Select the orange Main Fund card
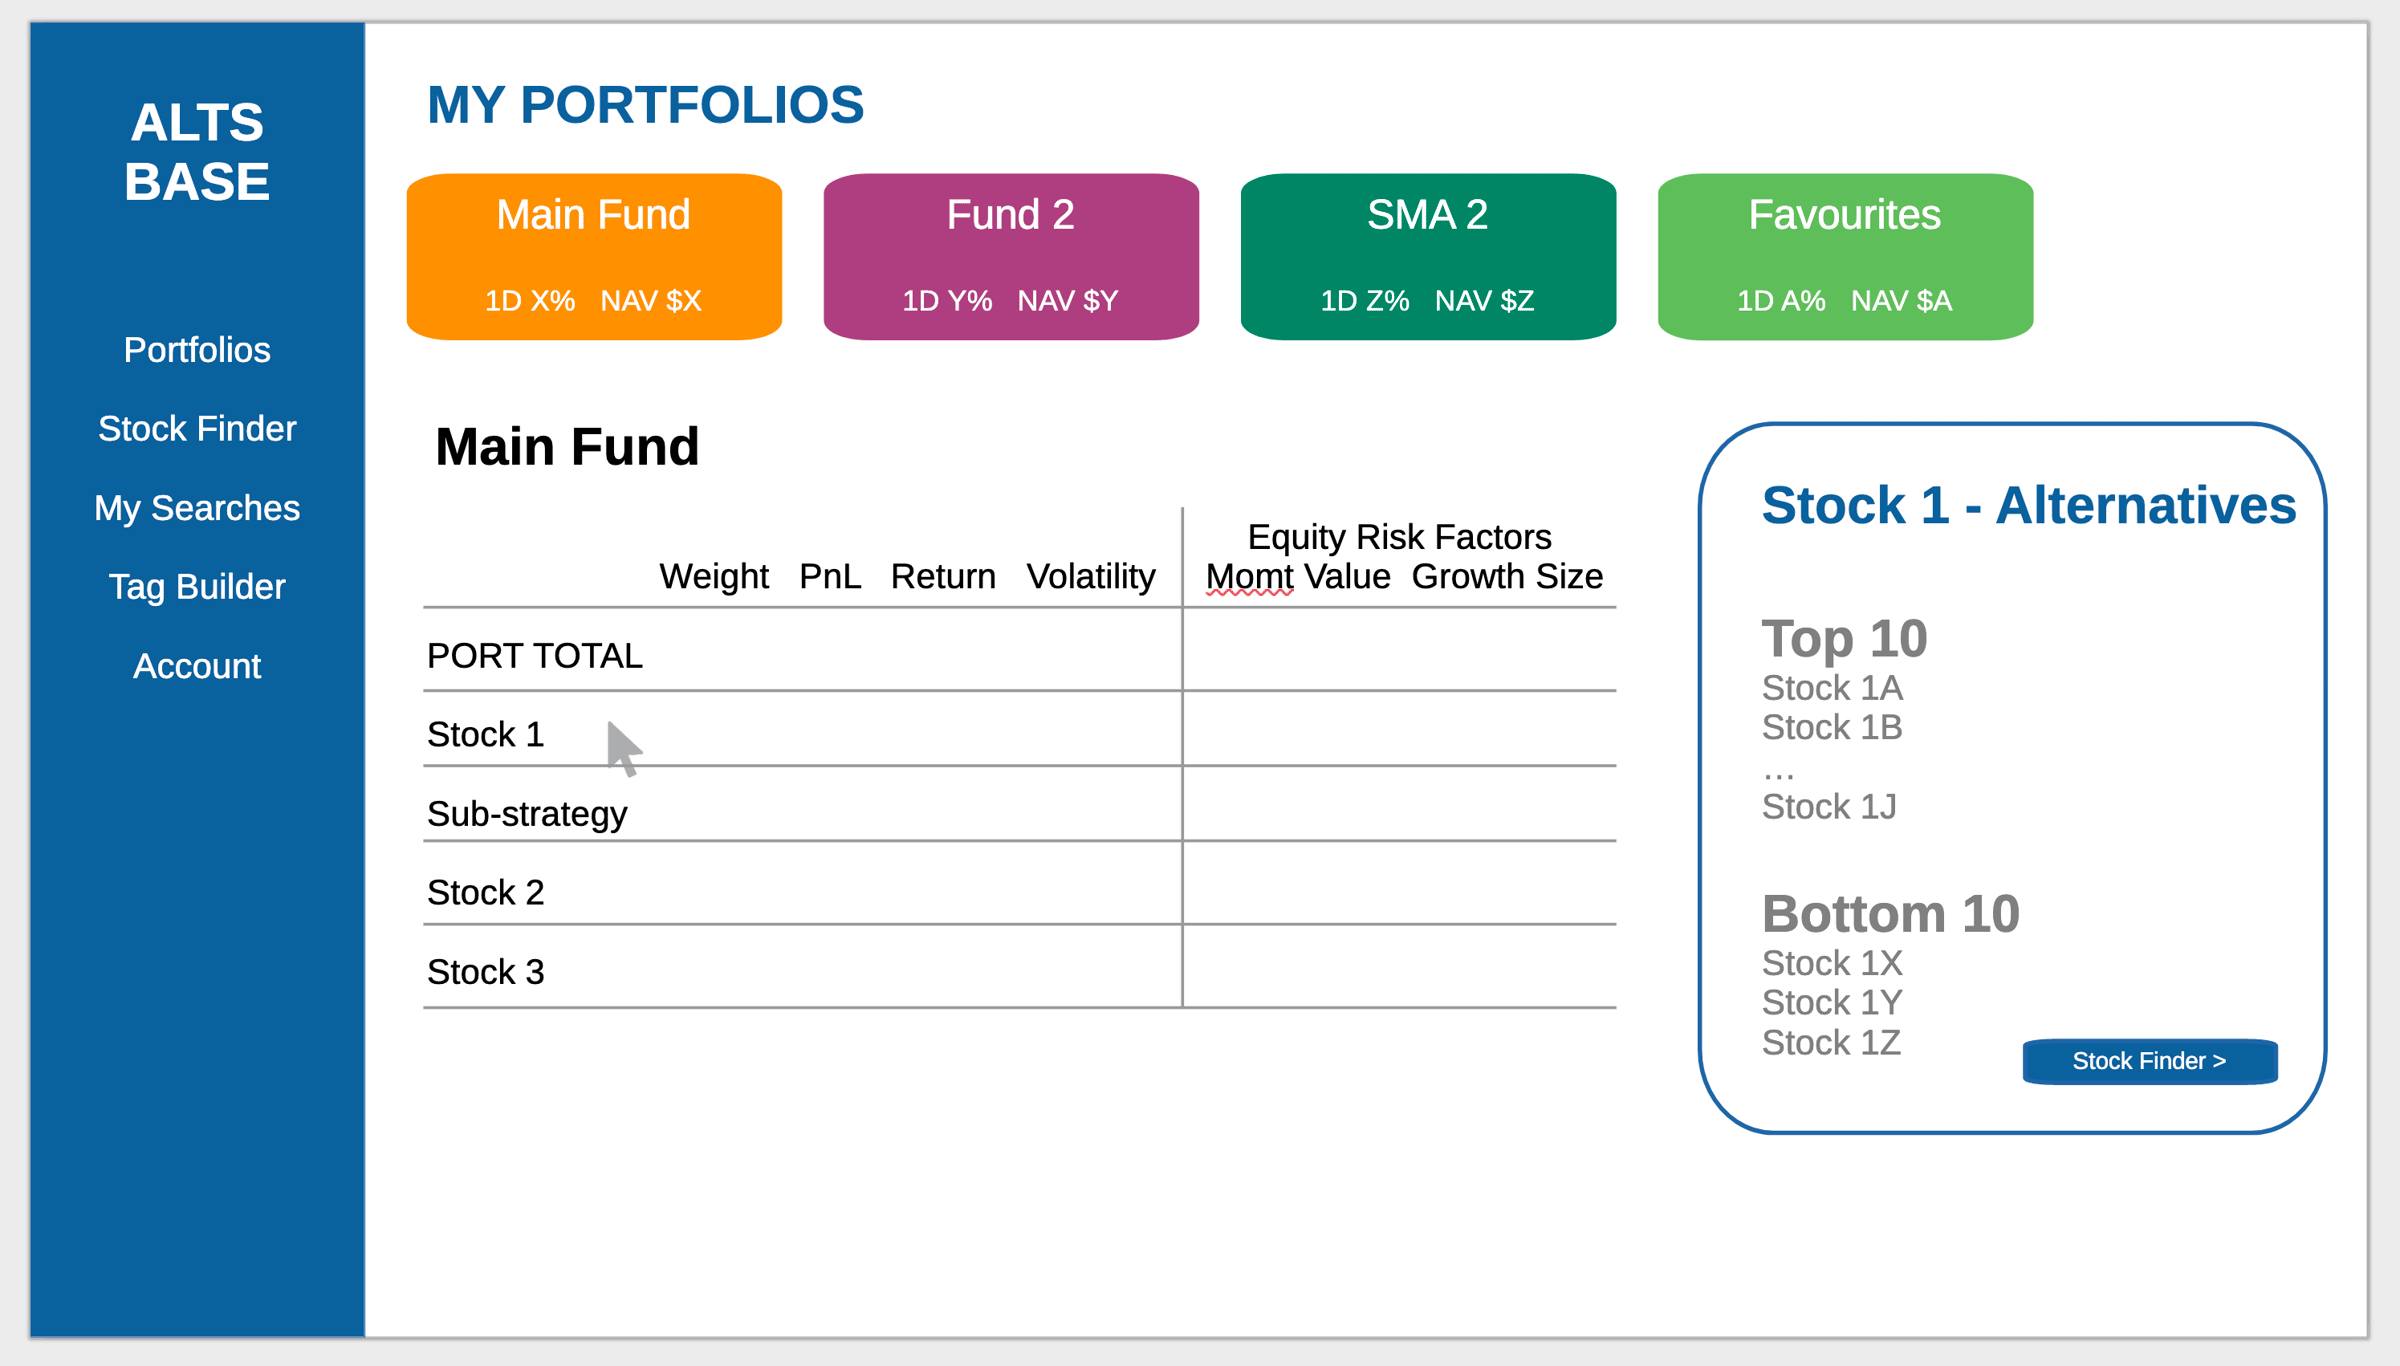The width and height of the screenshot is (2400, 1366). (x=594, y=256)
